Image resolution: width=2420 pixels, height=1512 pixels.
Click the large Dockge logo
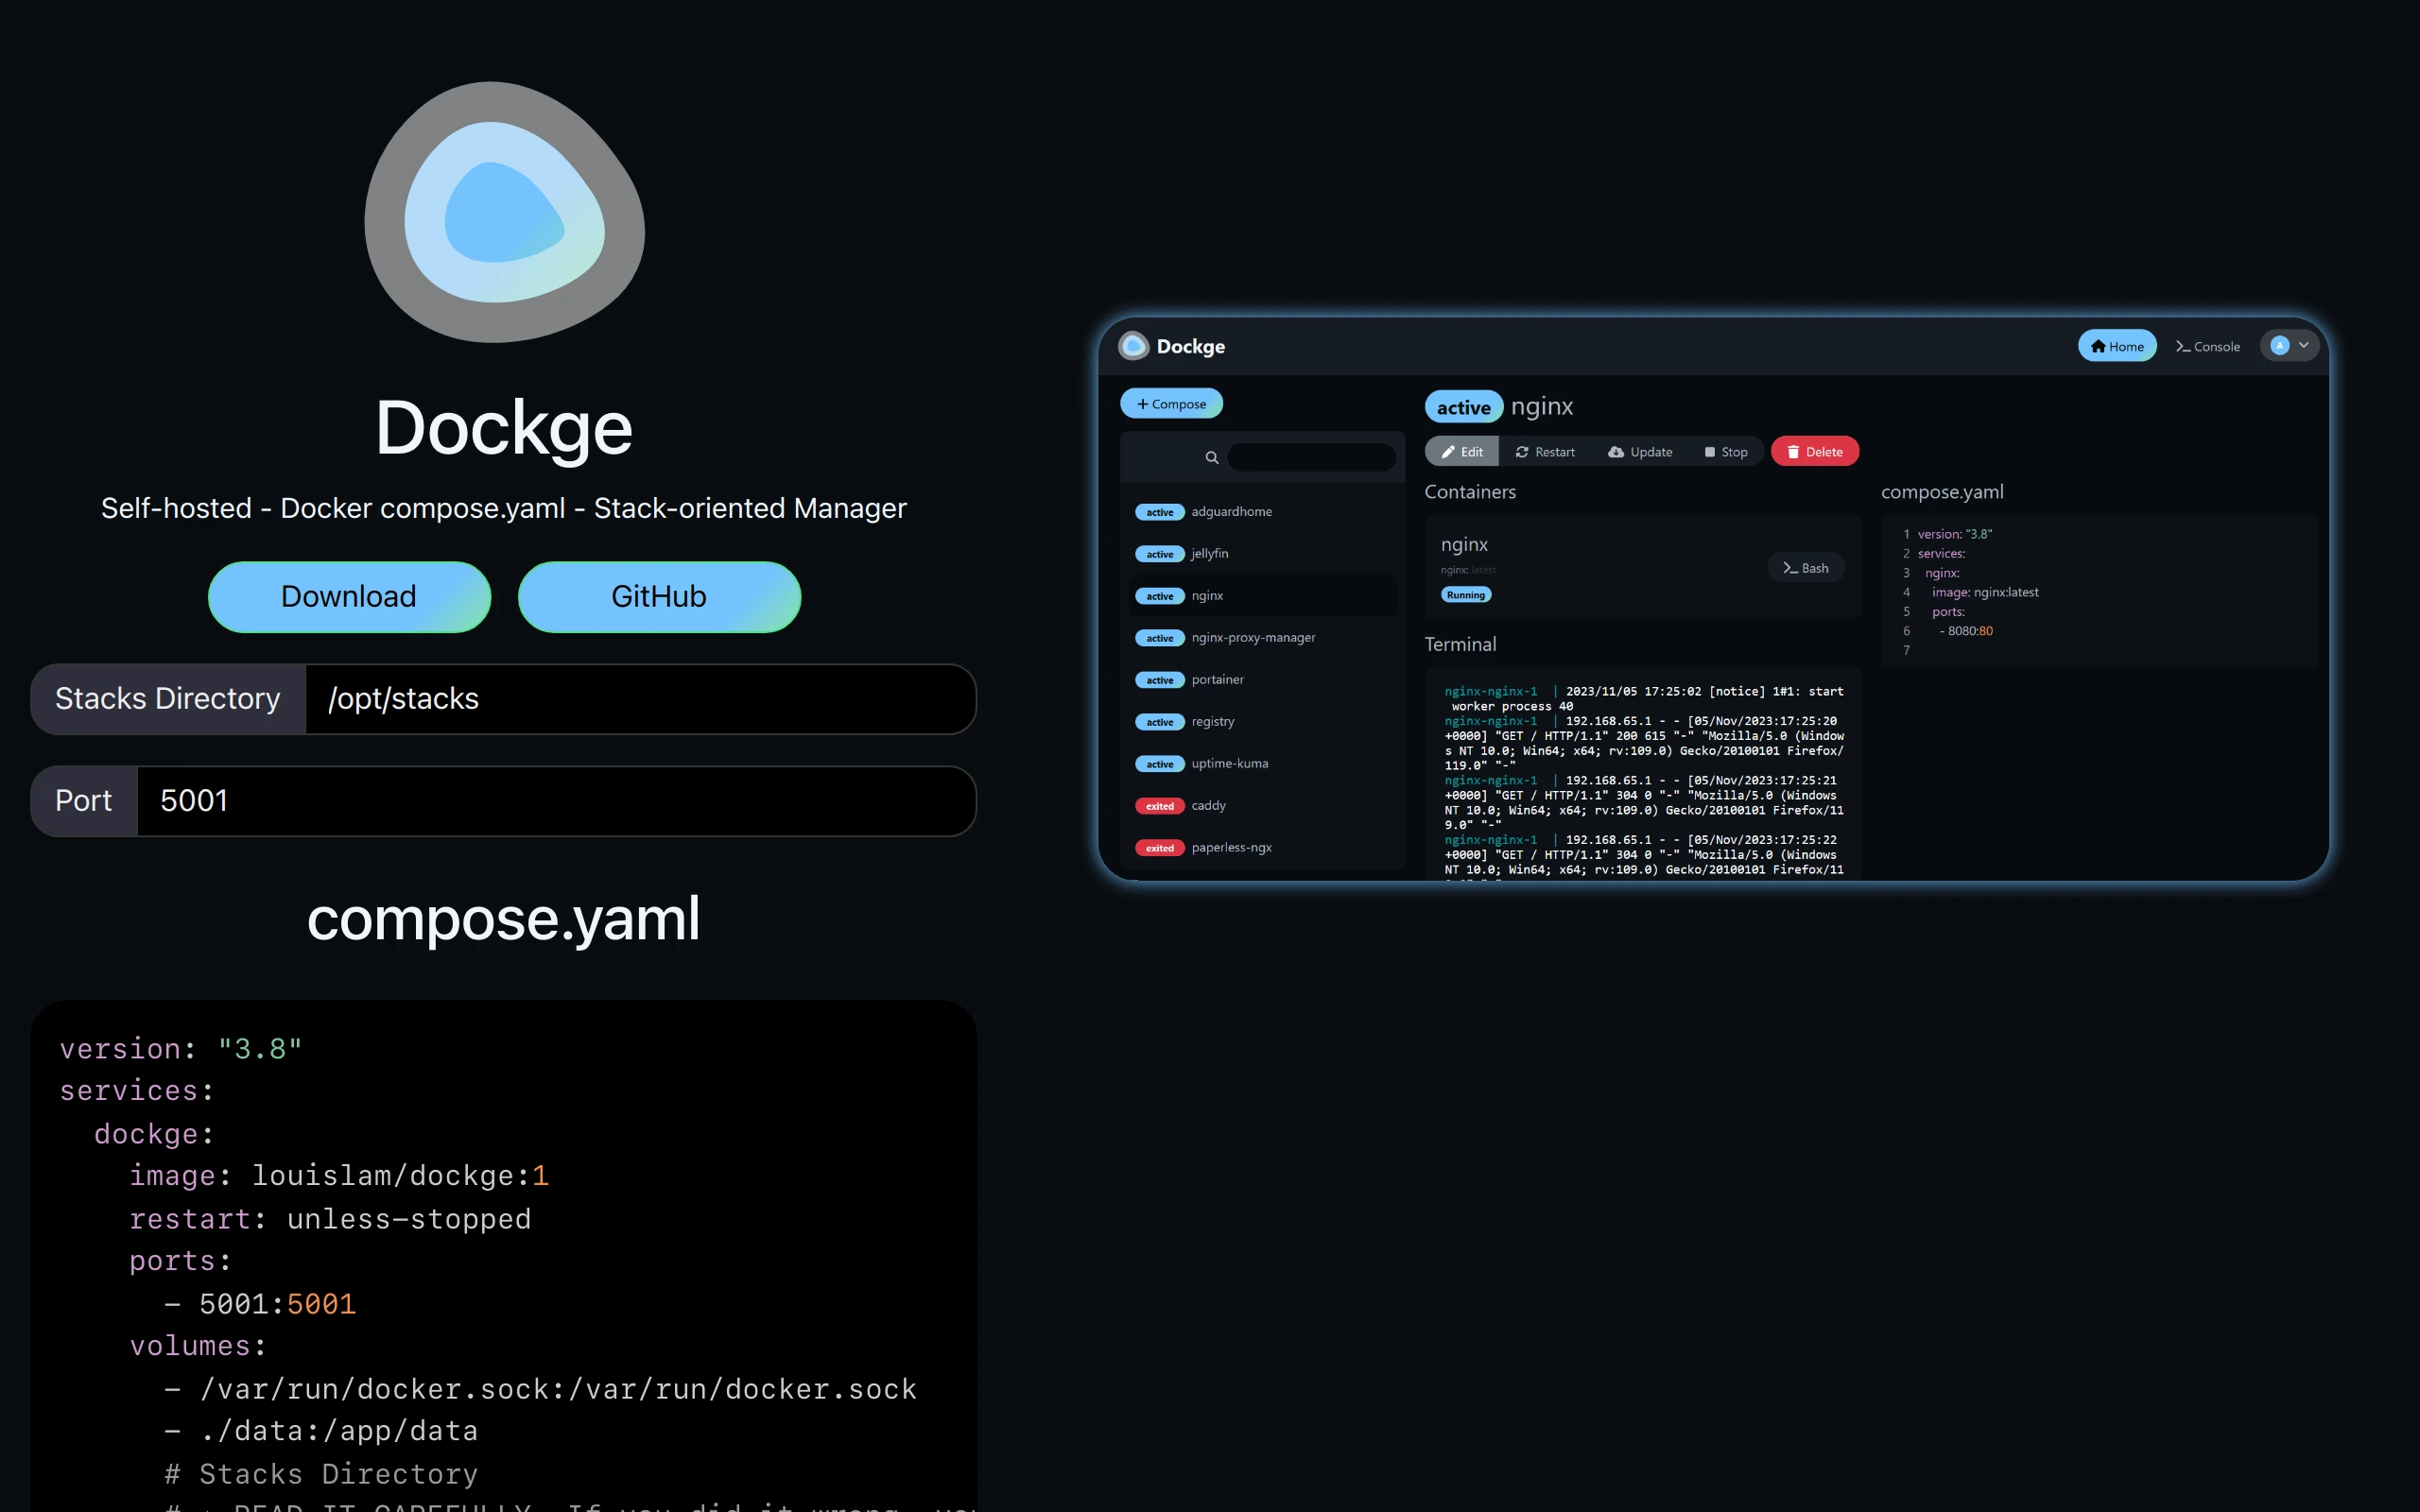(x=504, y=212)
